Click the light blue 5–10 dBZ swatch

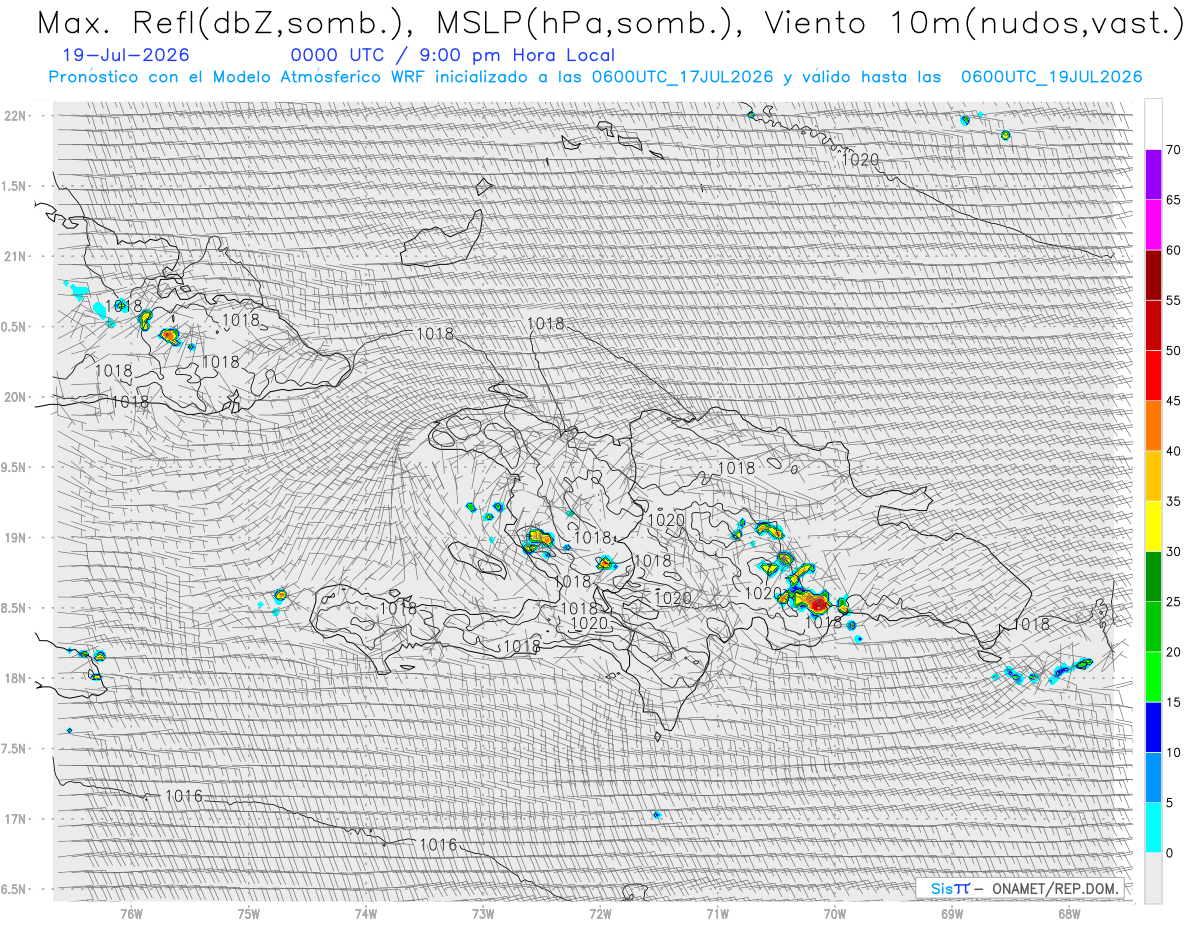[1153, 778]
